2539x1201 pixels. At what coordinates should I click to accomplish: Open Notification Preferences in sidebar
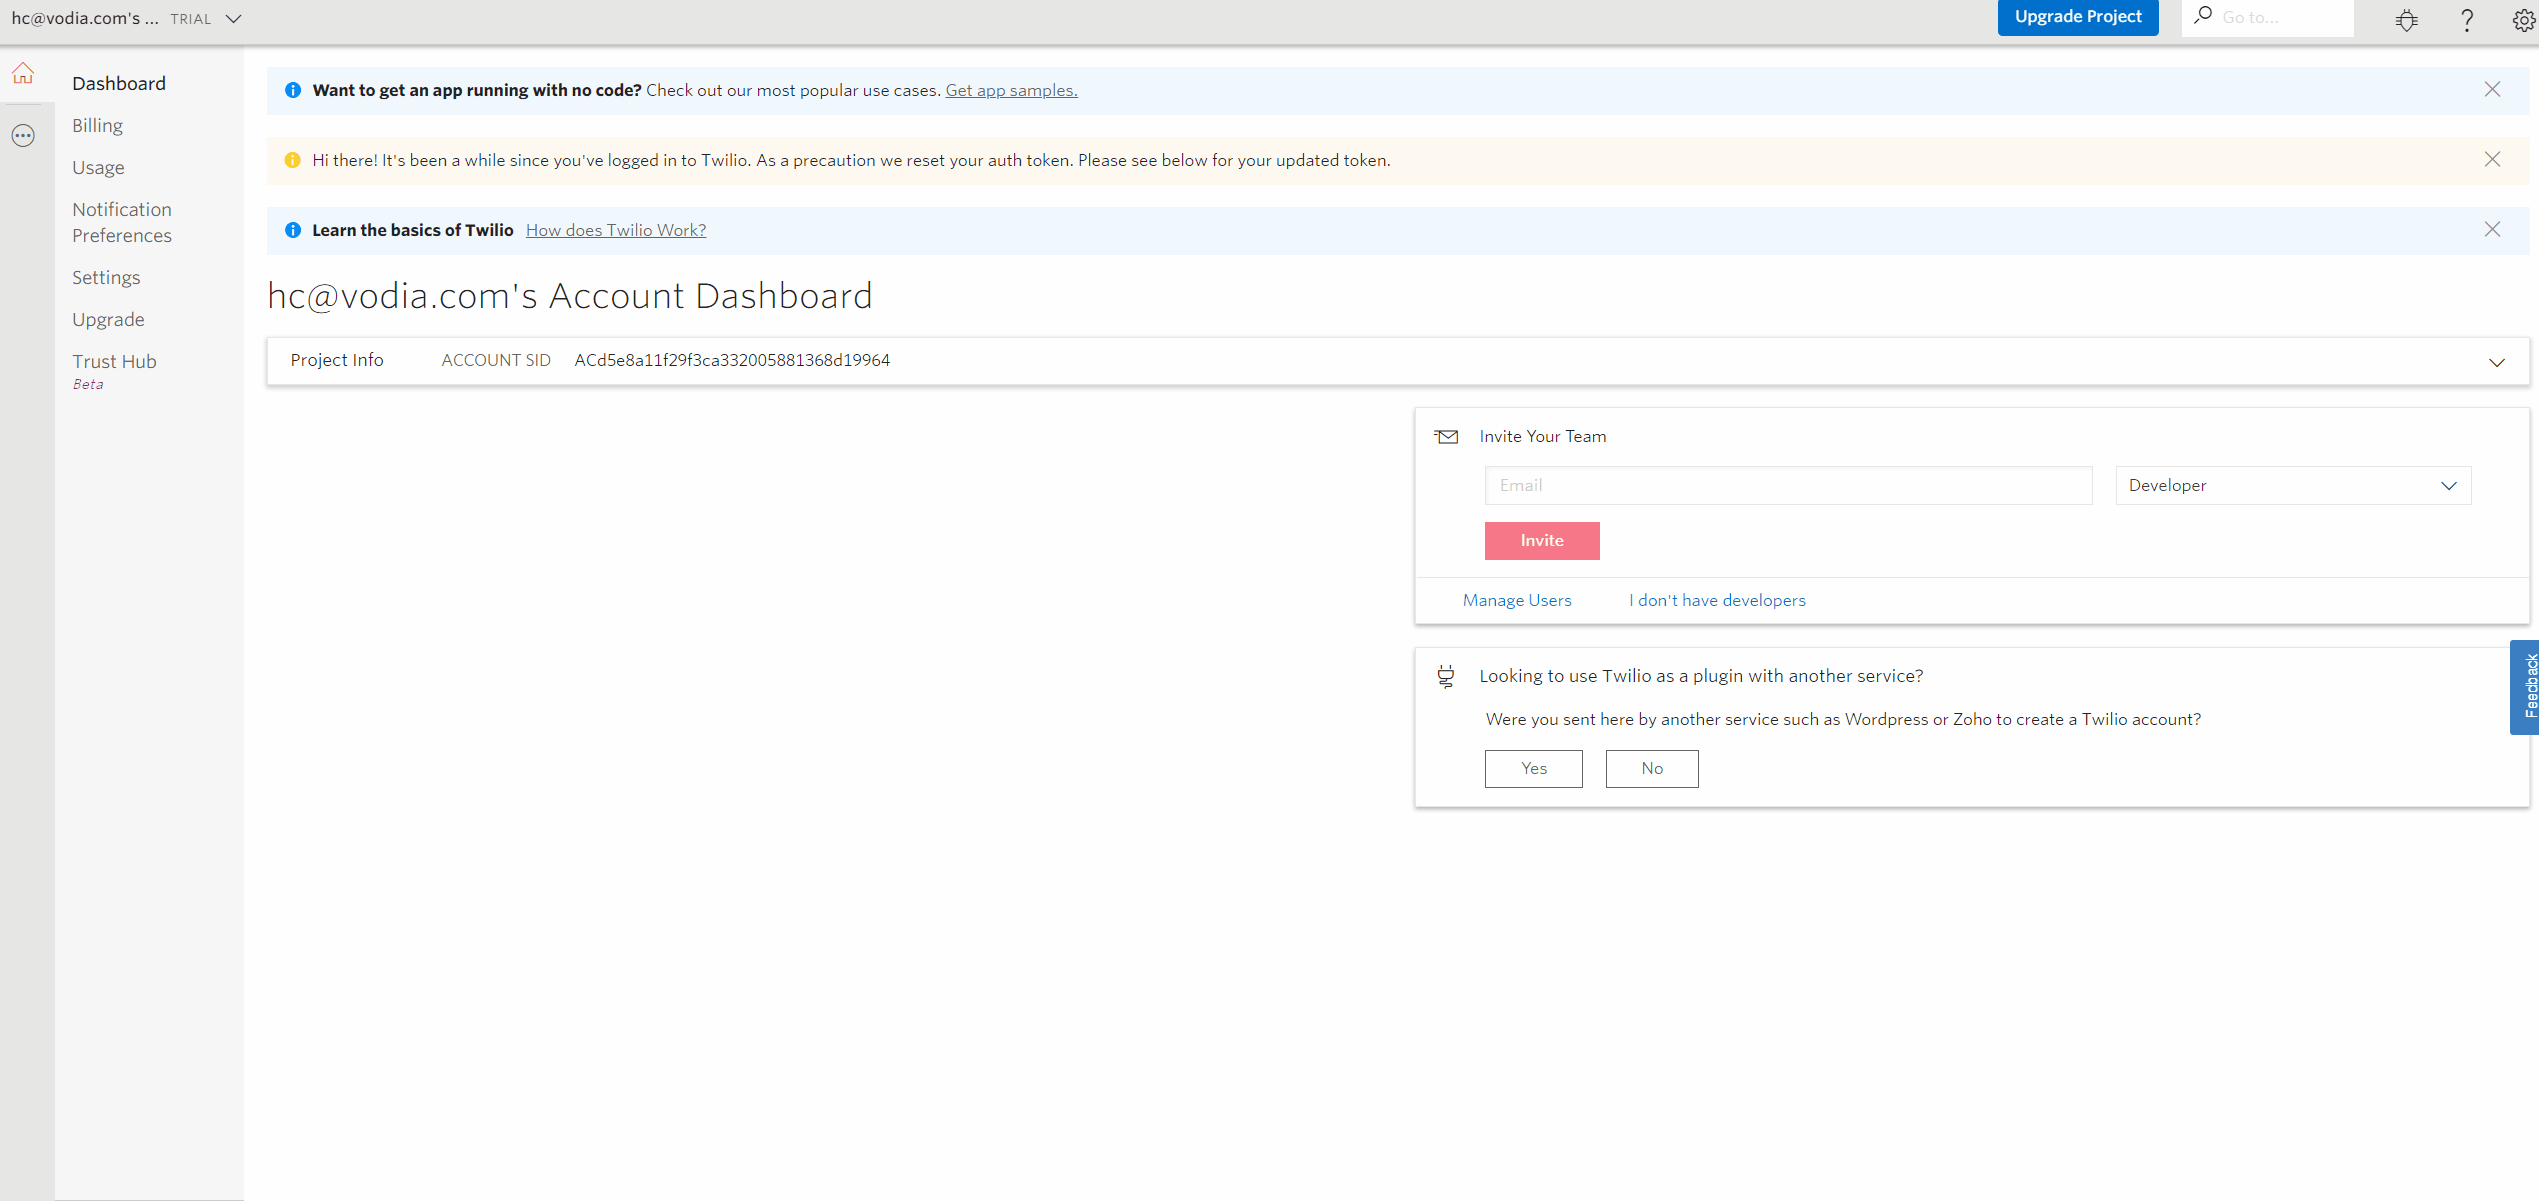pos(122,222)
